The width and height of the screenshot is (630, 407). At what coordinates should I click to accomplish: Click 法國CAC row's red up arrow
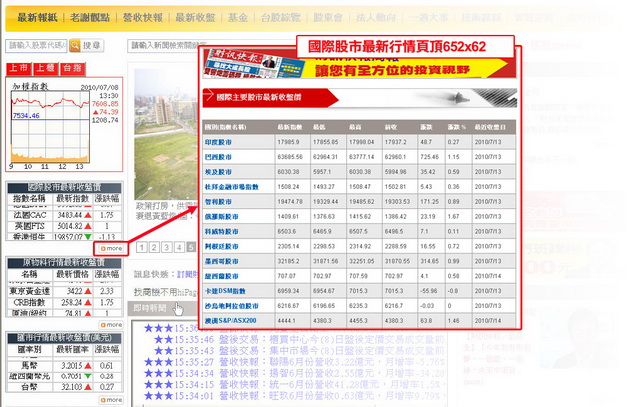88,215
